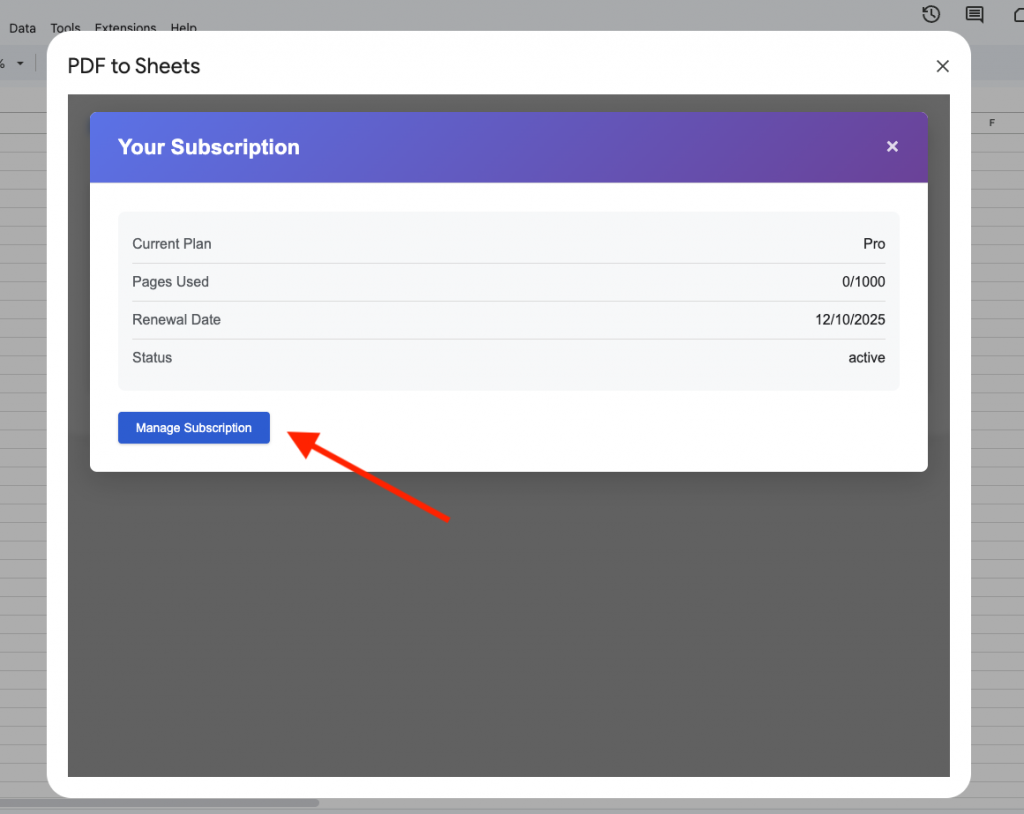Open the version history clock icon
1024x814 pixels.
(931, 14)
